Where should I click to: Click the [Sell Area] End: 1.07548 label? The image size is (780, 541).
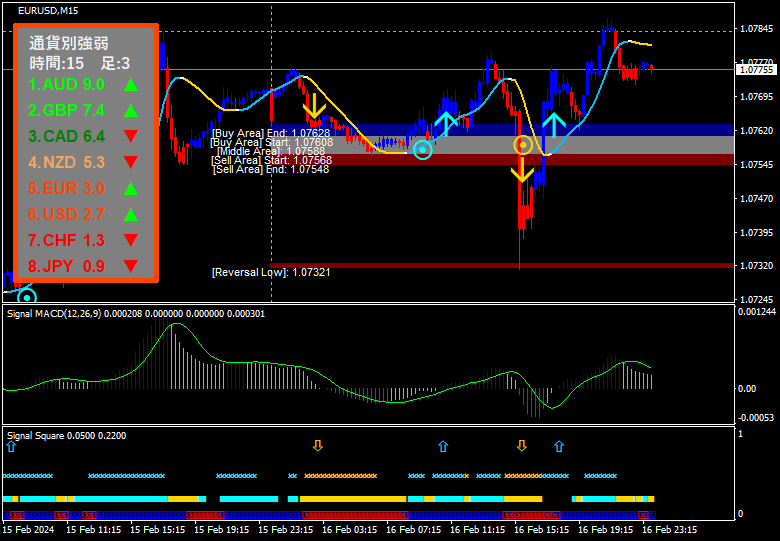point(270,170)
